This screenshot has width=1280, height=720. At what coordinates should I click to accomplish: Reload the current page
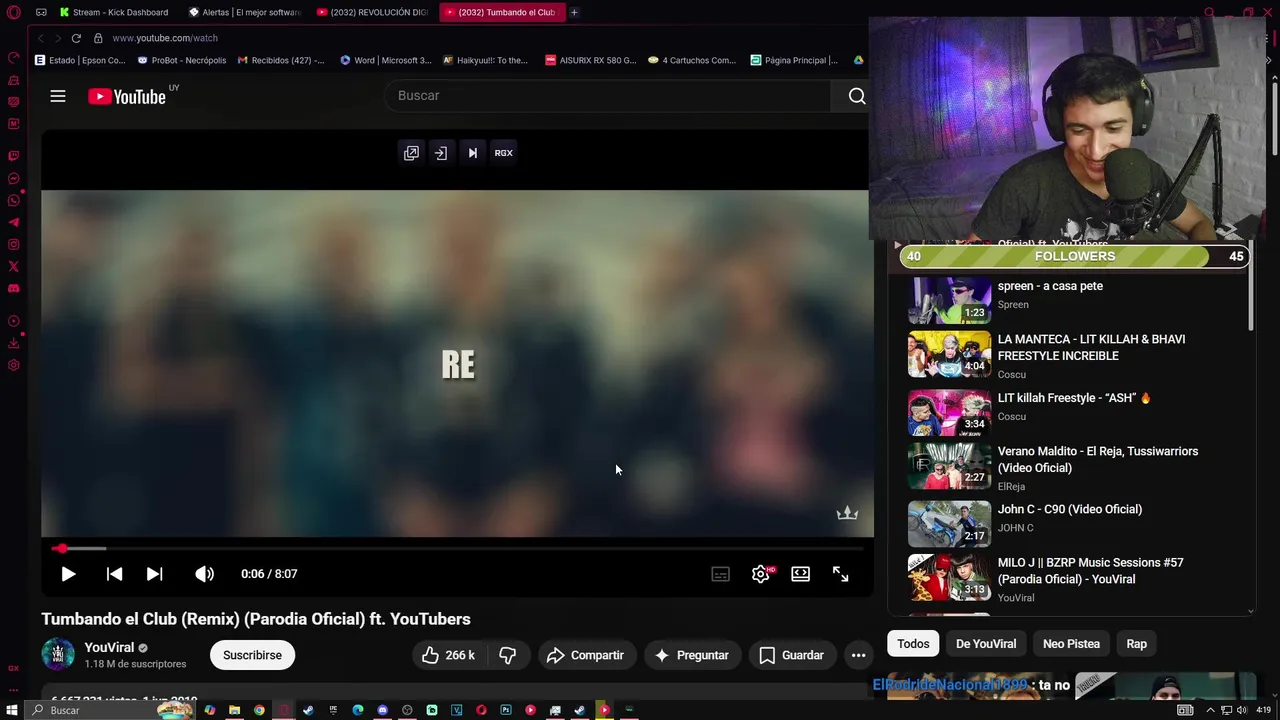click(76, 38)
